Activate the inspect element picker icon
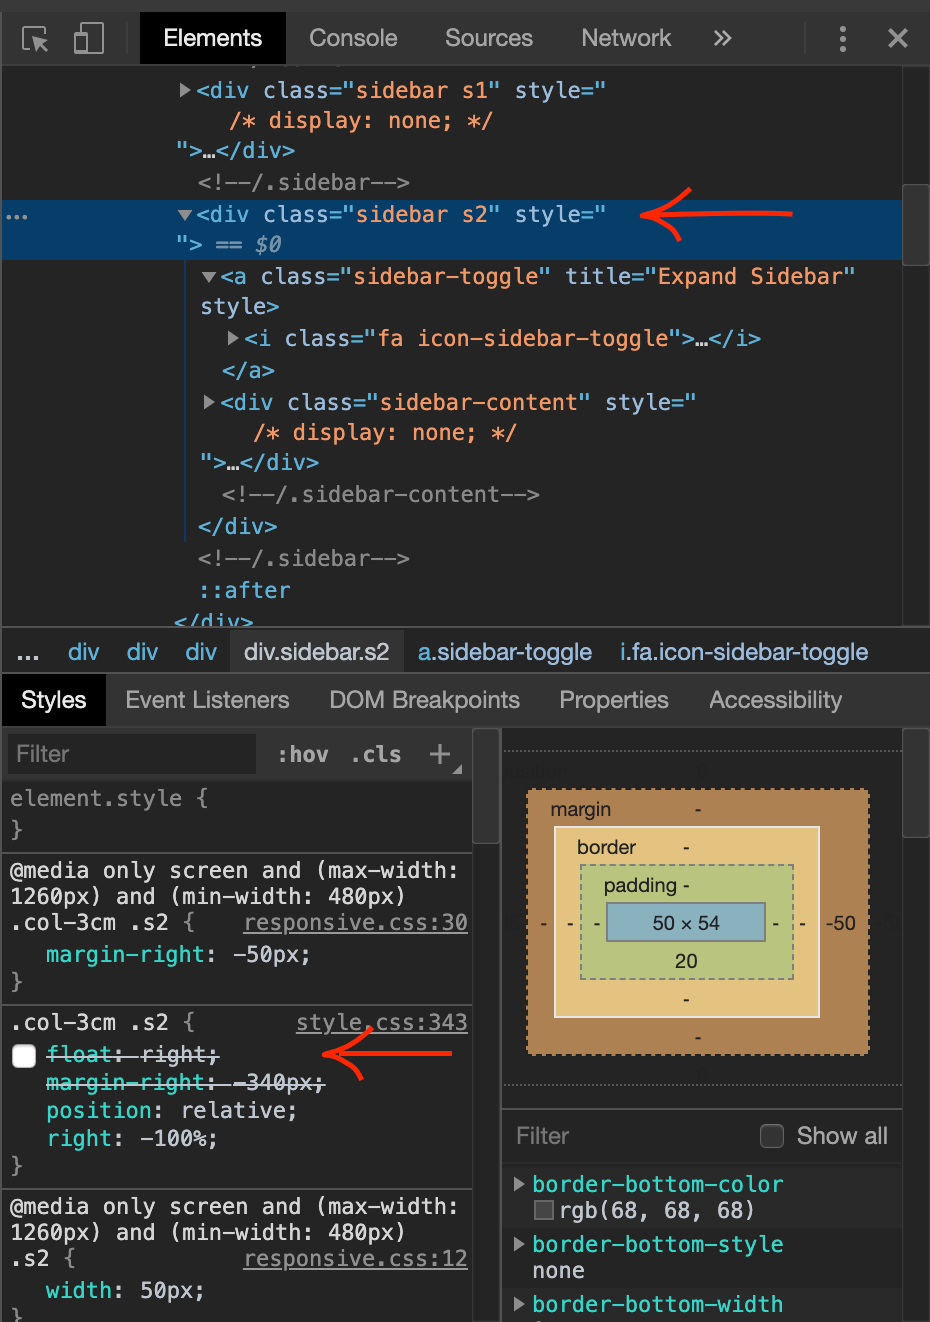 click(35, 39)
